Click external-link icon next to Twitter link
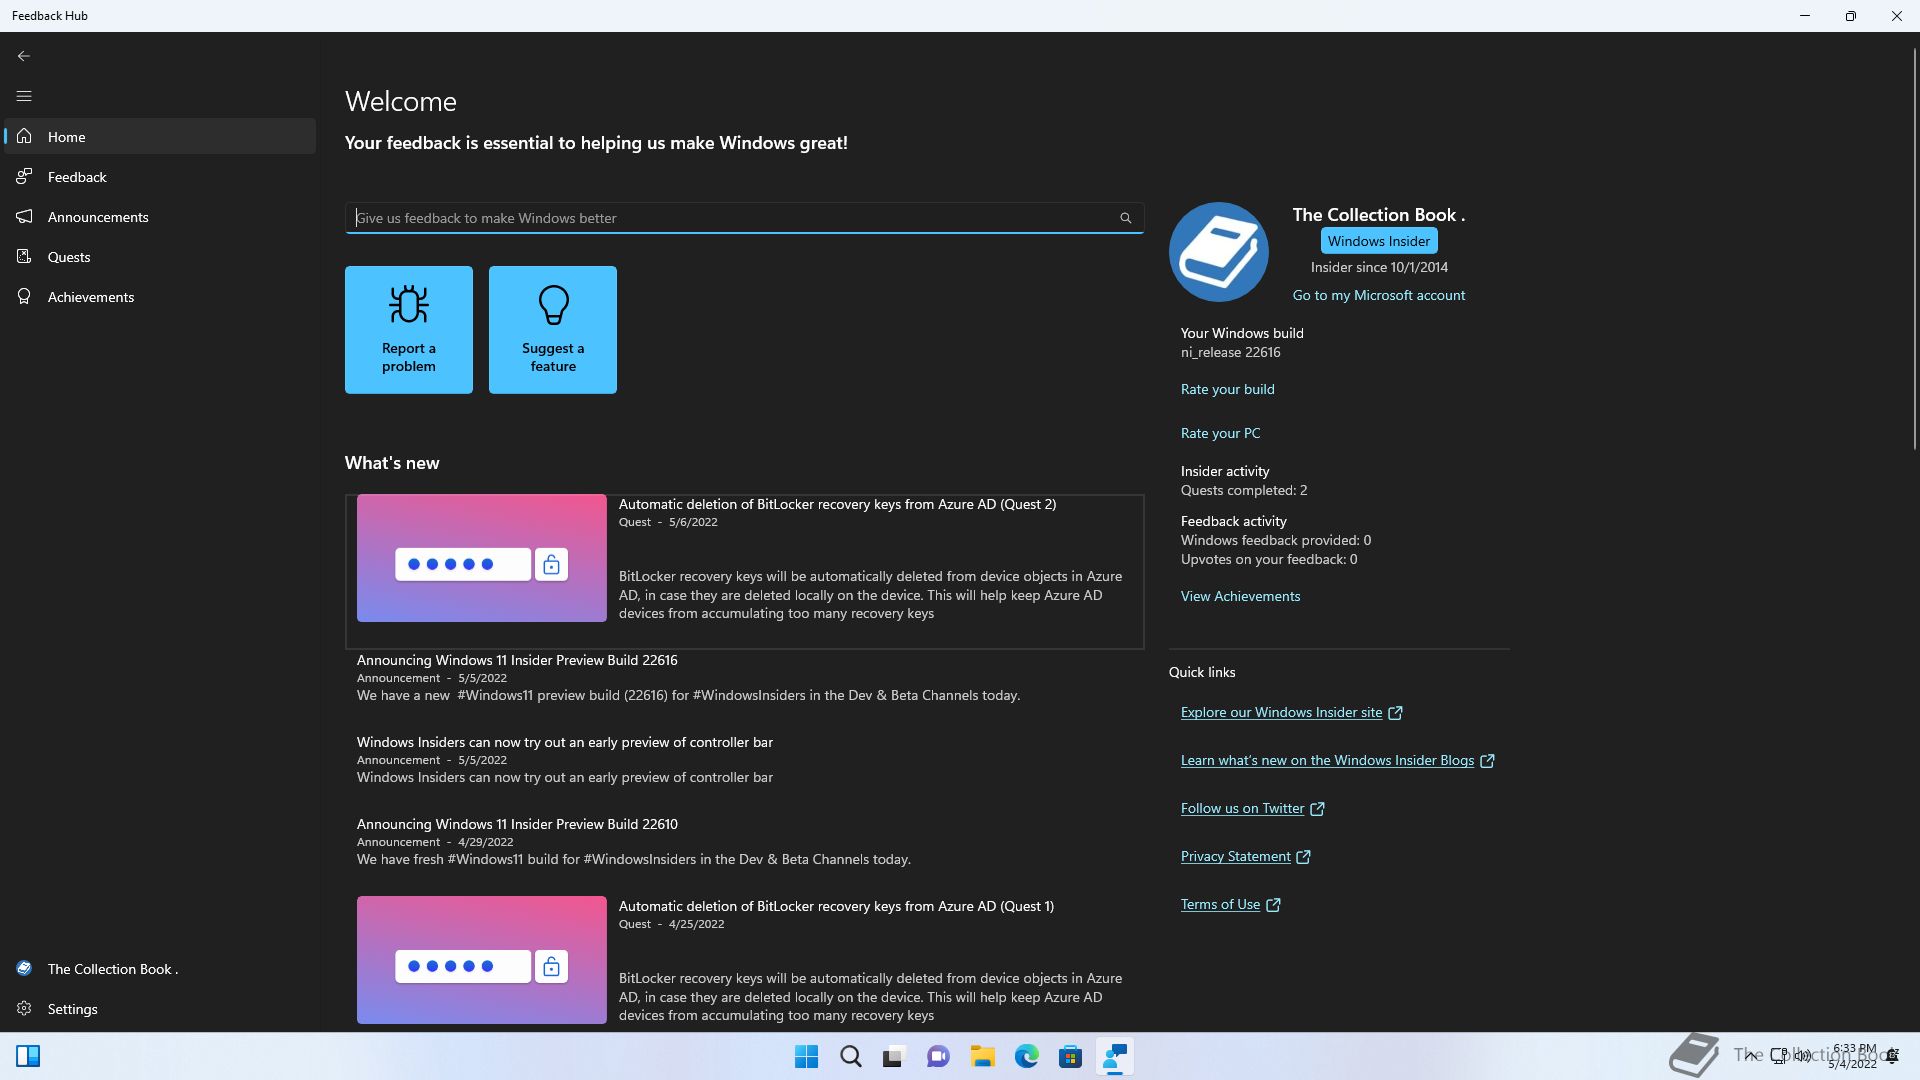This screenshot has height=1080, width=1920. pyautogui.click(x=1317, y=809)
